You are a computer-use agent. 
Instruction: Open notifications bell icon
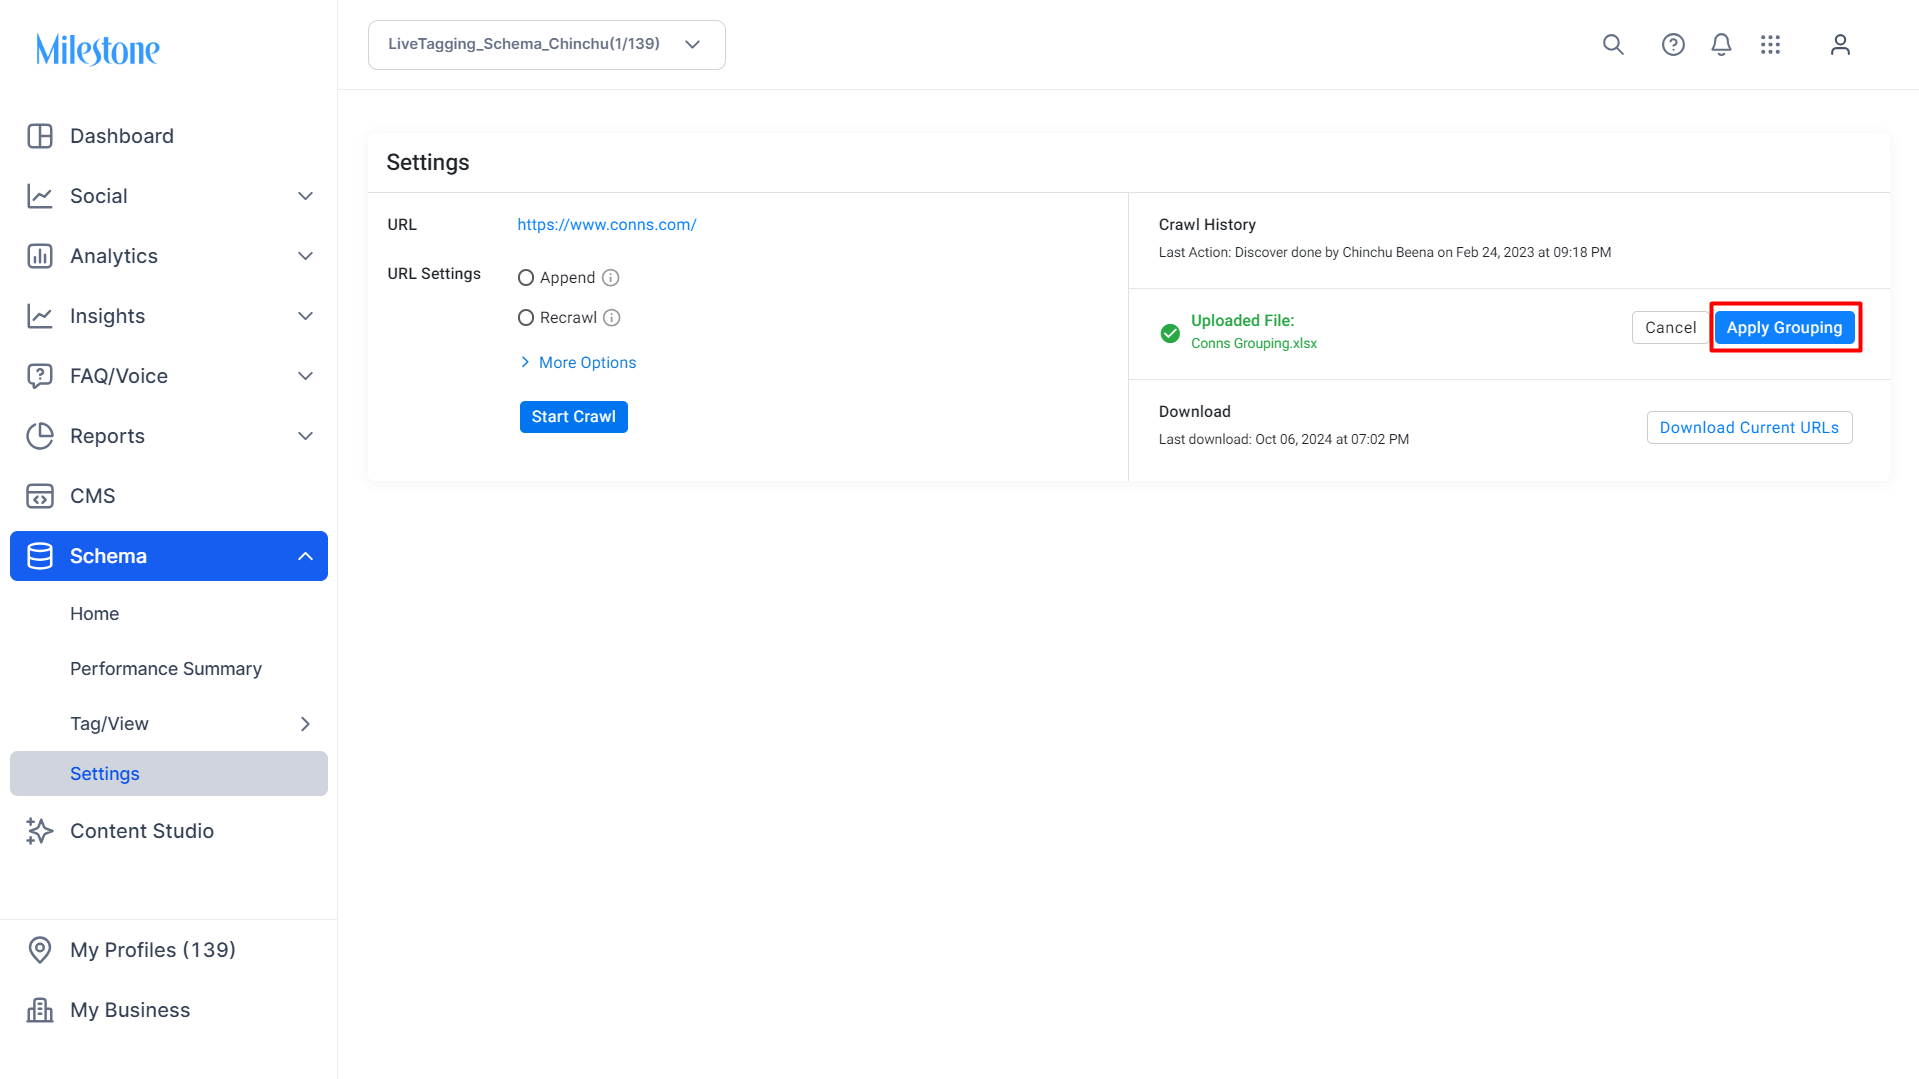1721,45
